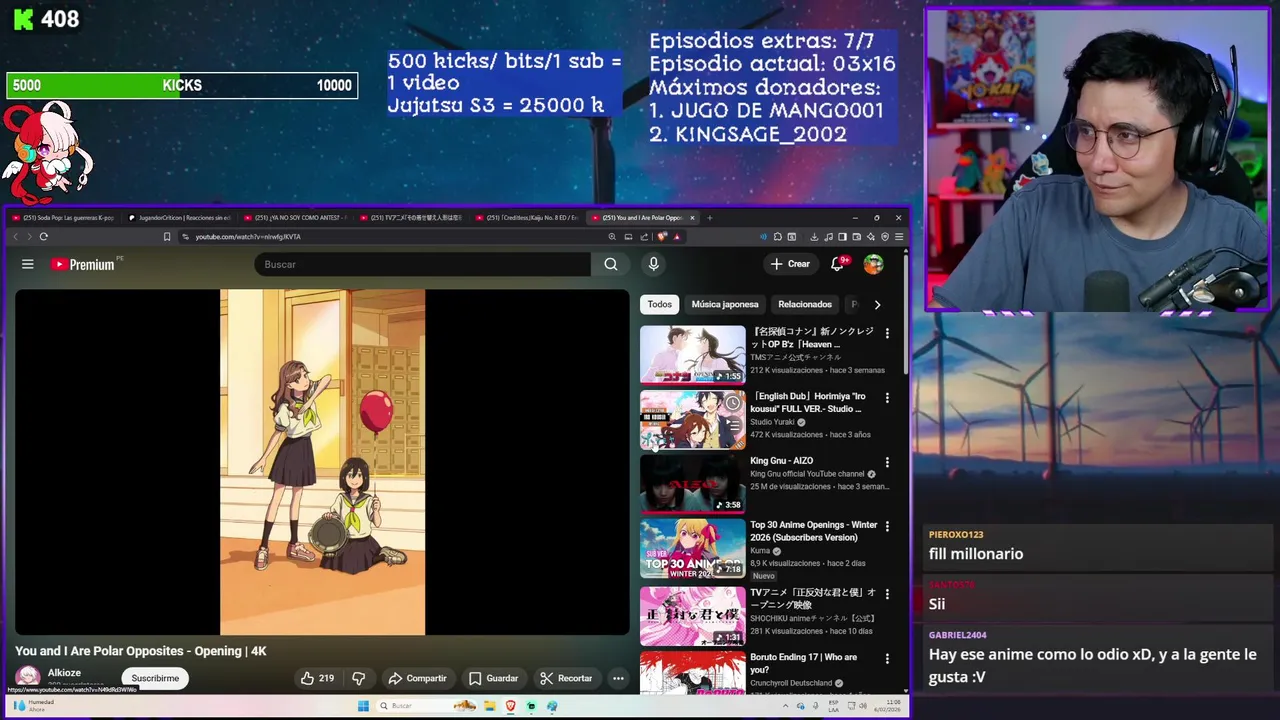Open the YouTube account avatar menu

(874, 264)
